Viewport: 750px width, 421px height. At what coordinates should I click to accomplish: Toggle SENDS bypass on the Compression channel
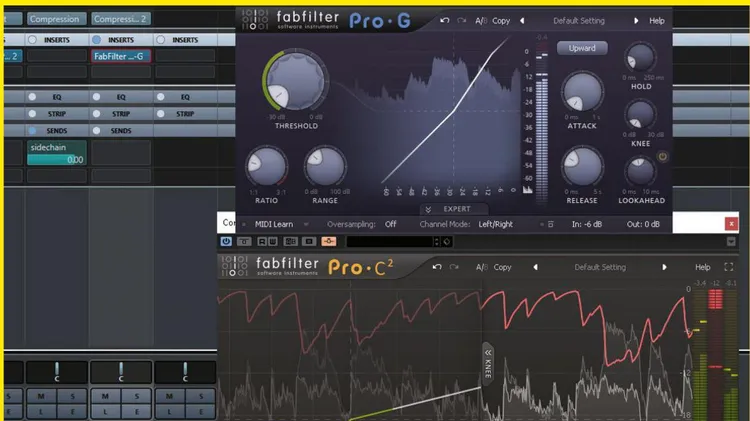click(x=32, y=131)
